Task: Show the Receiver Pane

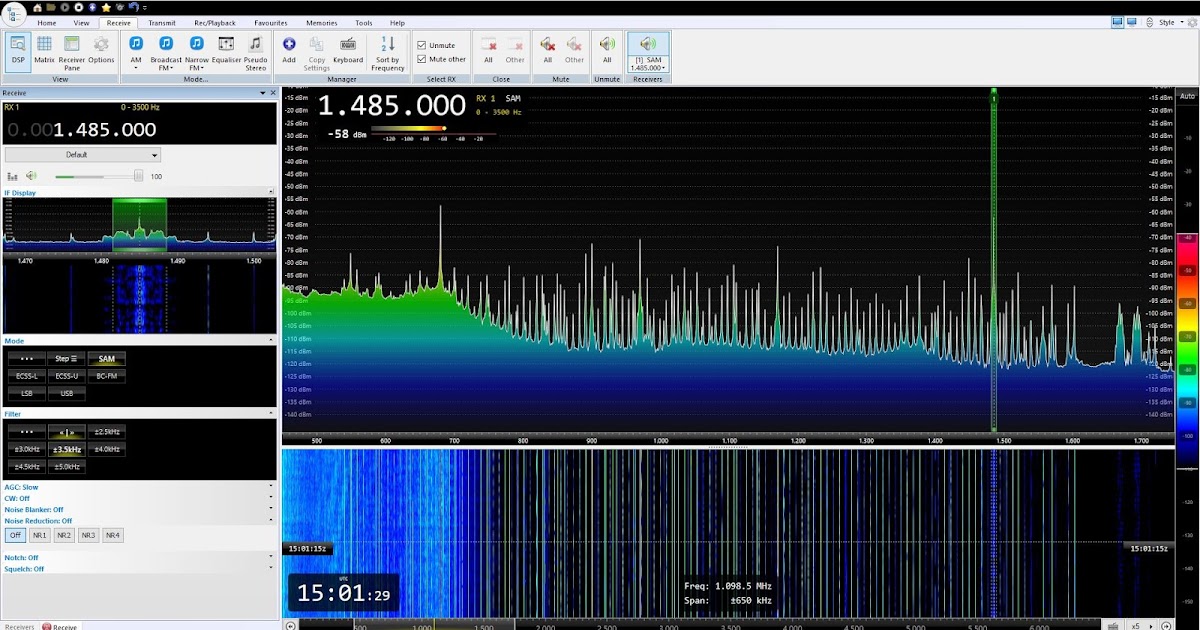Action: click(70, 49)
